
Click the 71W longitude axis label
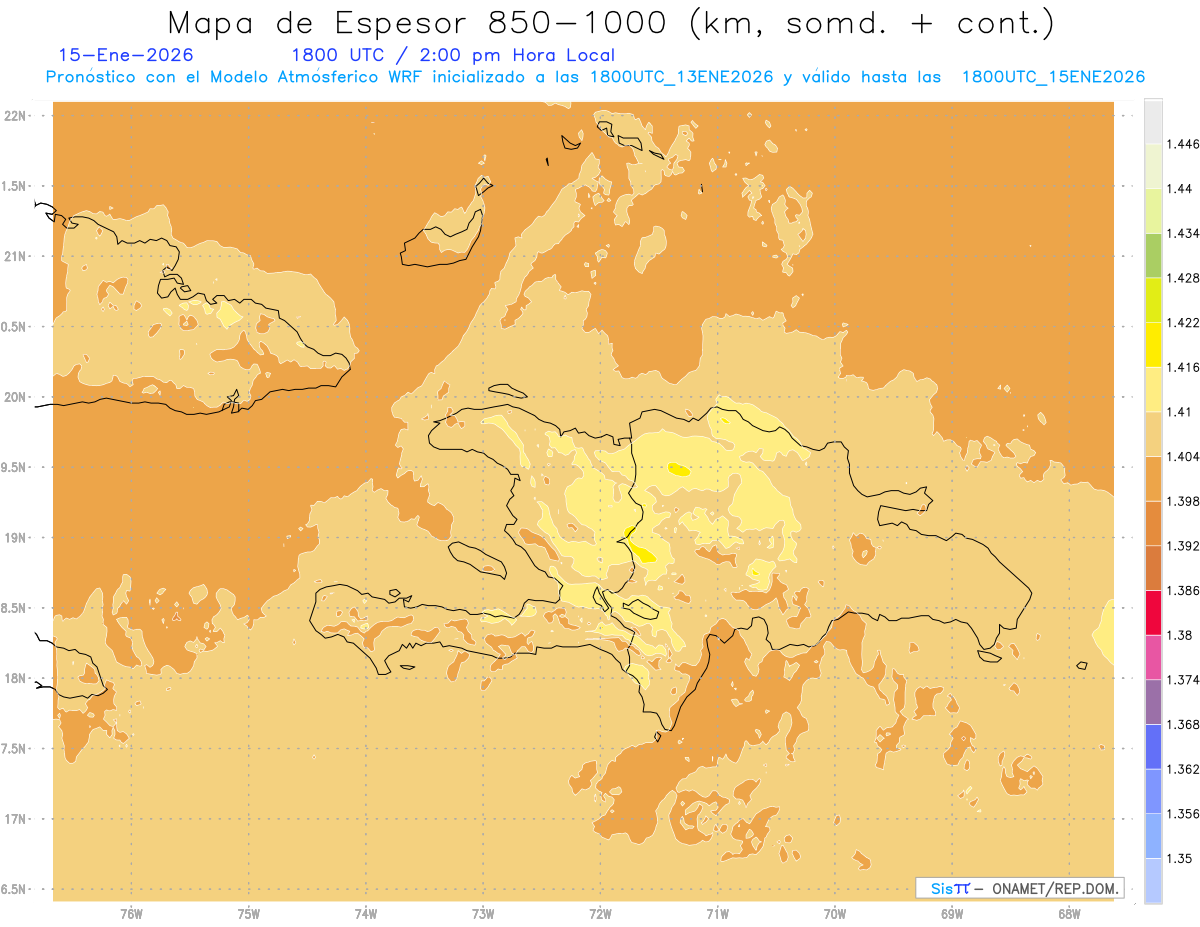(x=717, y=913)
